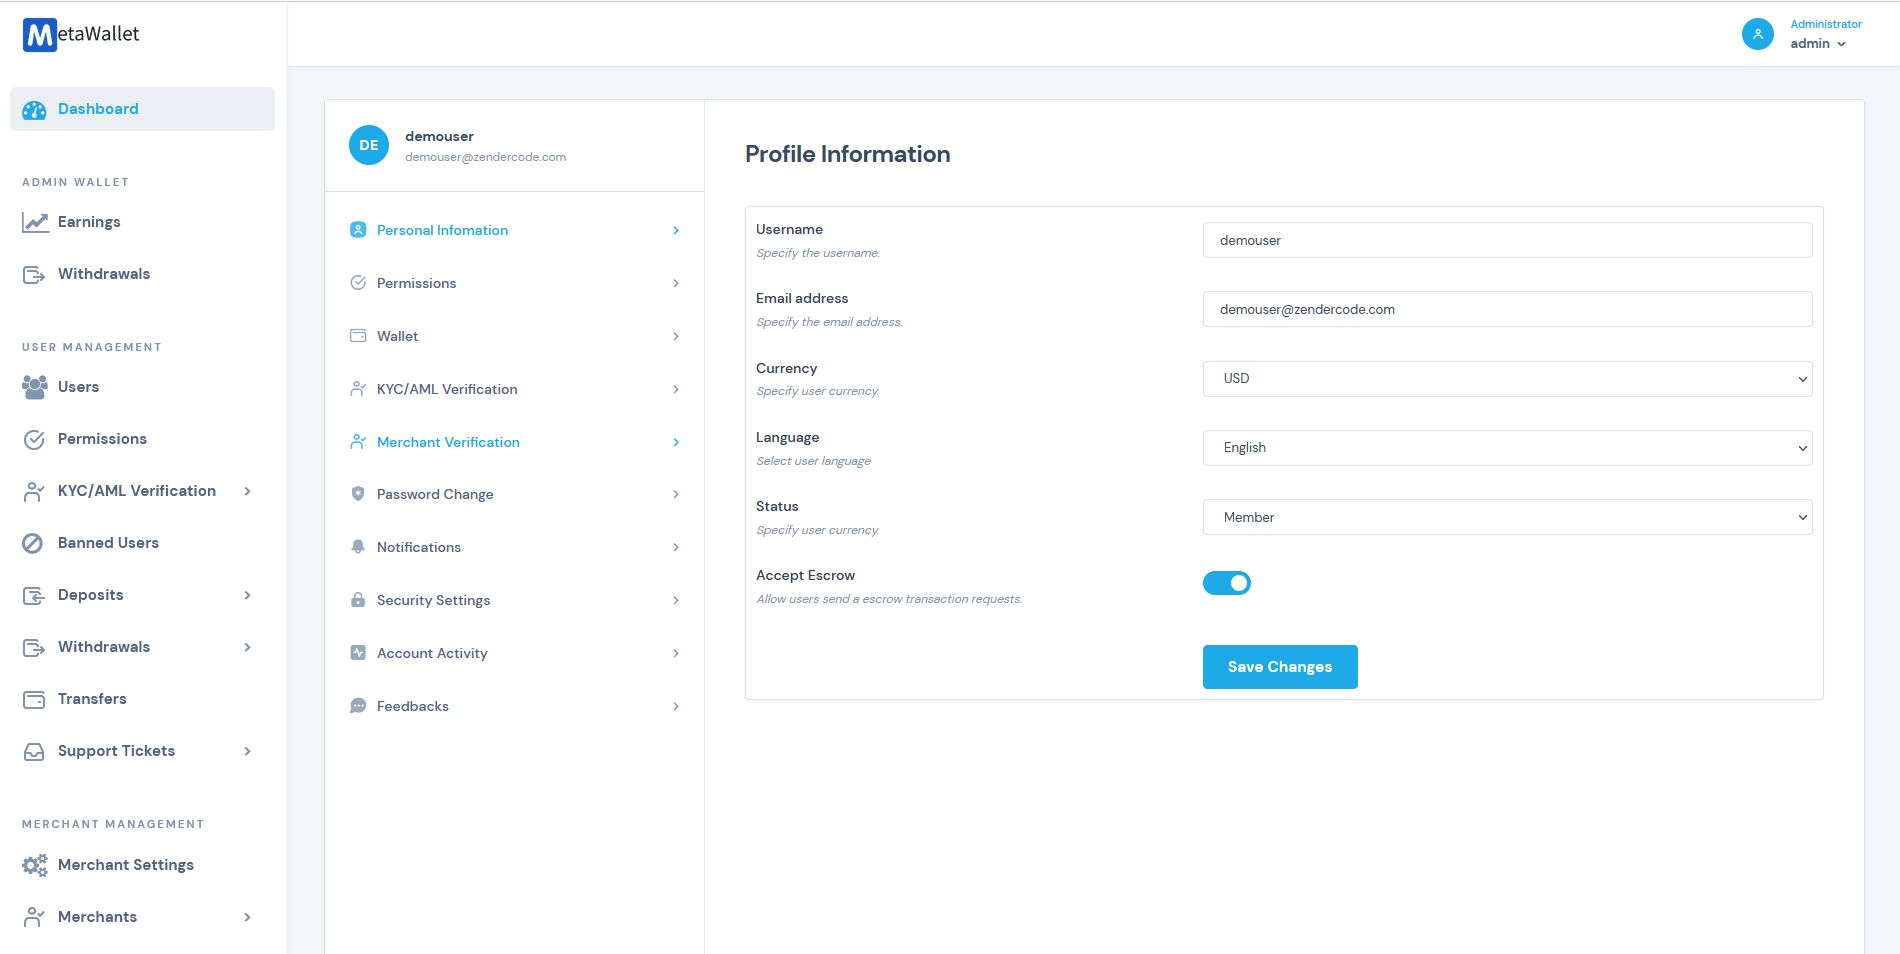1900x954 pixels.
Task: Click the Notifications bell icon
Action: 358,547
